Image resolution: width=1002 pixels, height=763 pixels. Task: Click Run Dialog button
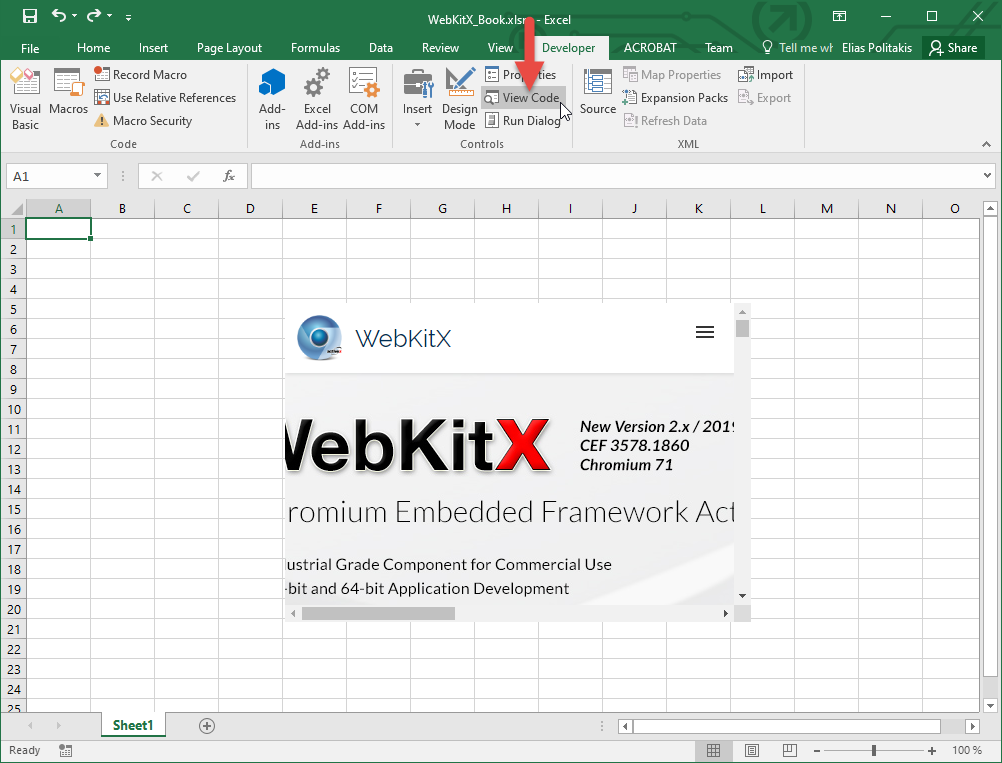coord(523,121)
